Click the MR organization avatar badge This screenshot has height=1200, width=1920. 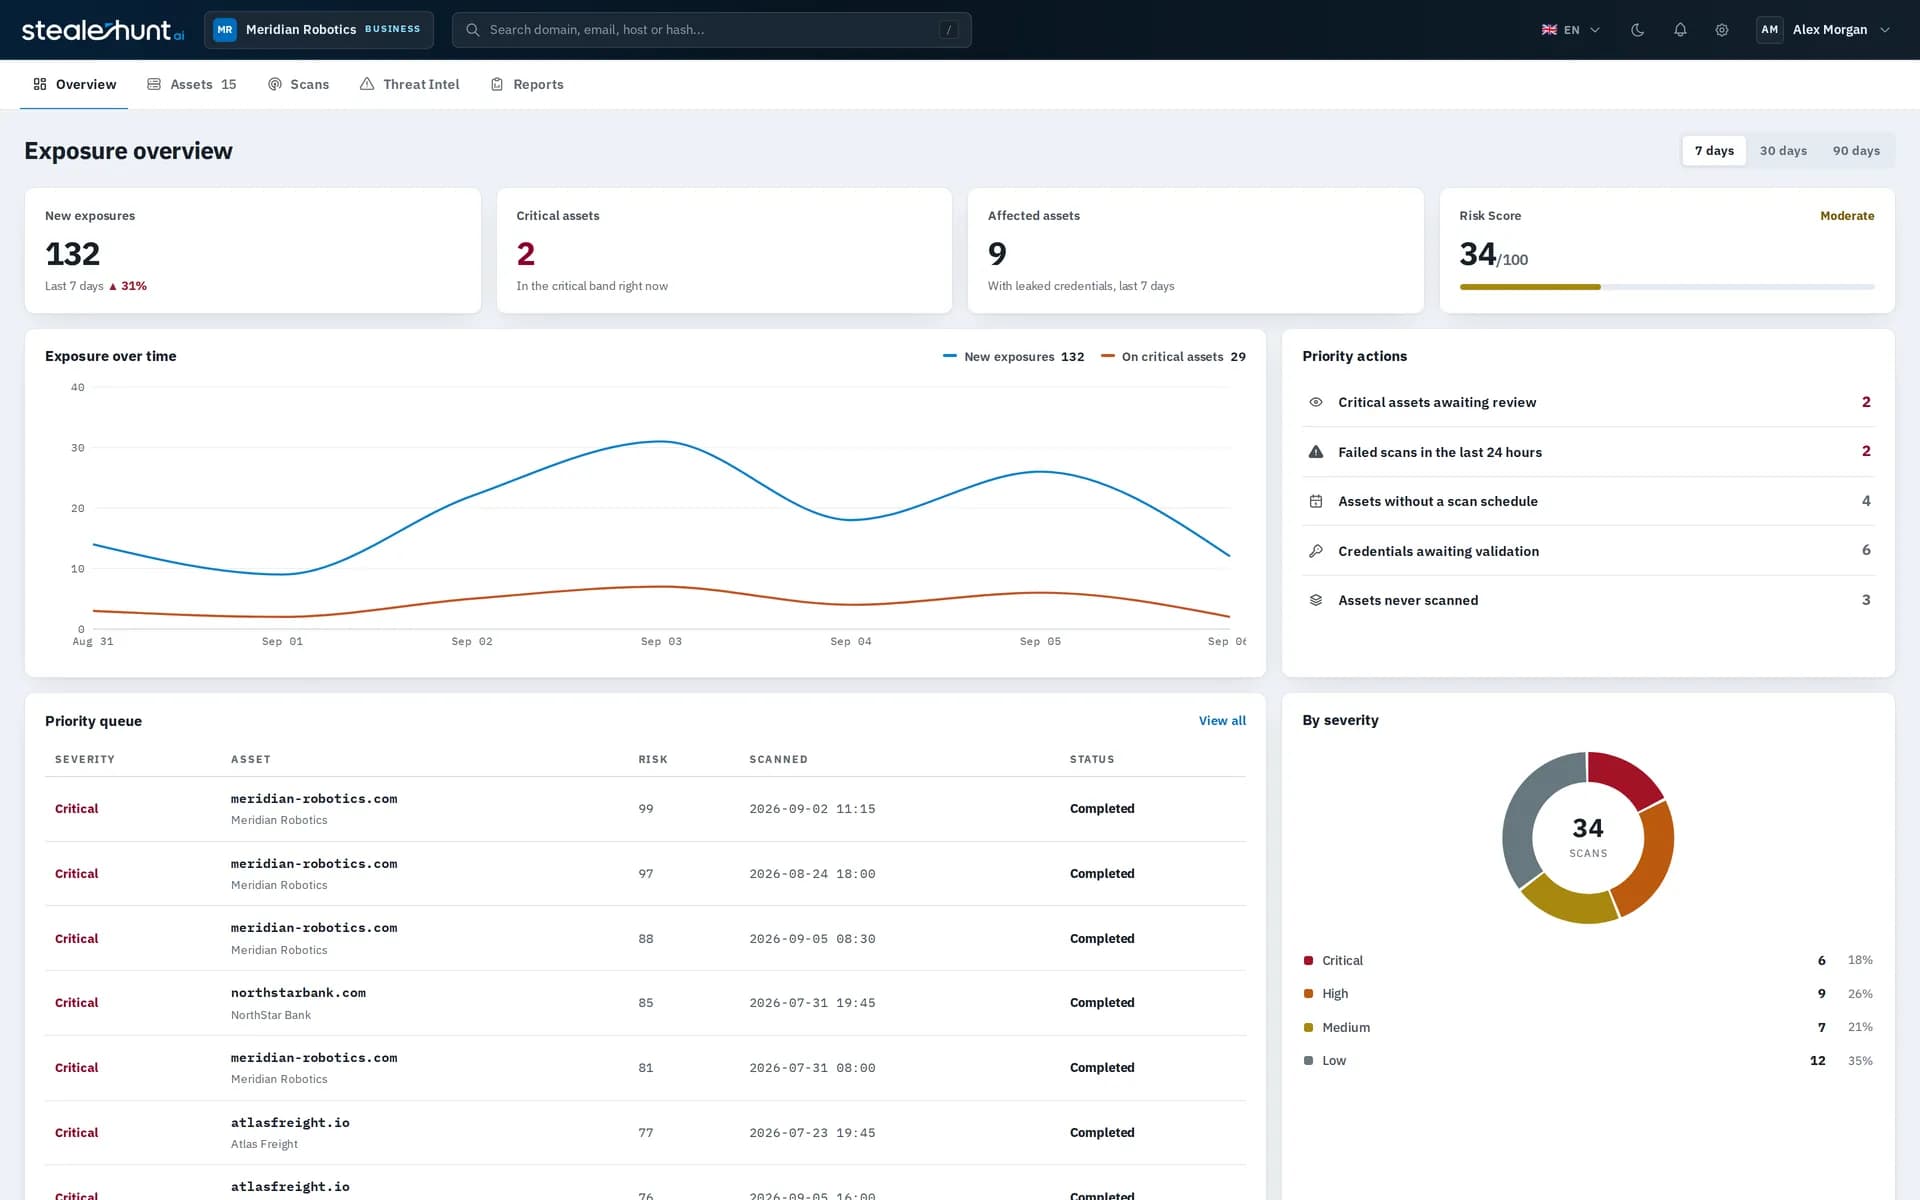pyautogui.click(x=225, y=30)
